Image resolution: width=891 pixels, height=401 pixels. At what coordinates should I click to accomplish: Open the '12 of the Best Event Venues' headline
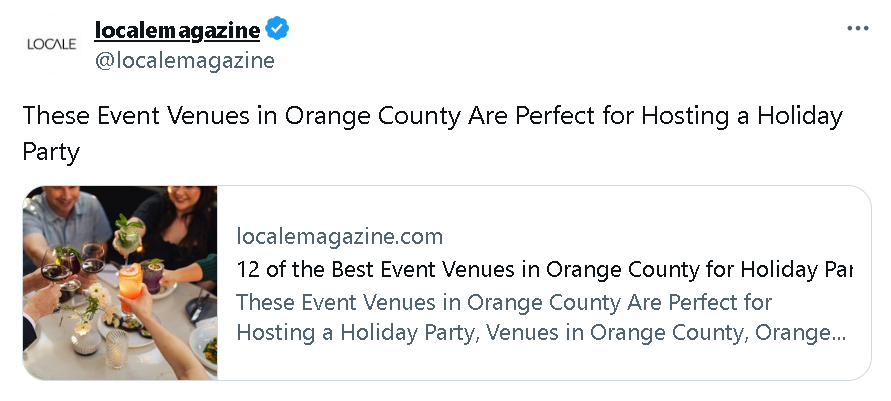click(540, 269)
